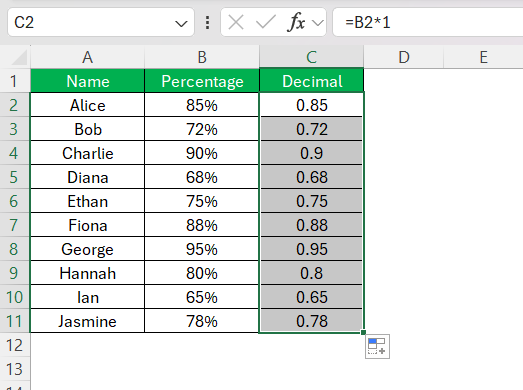Click the 0.75 decimal cell
Viewport: 523px width, 390px height.
coord(312,201)
